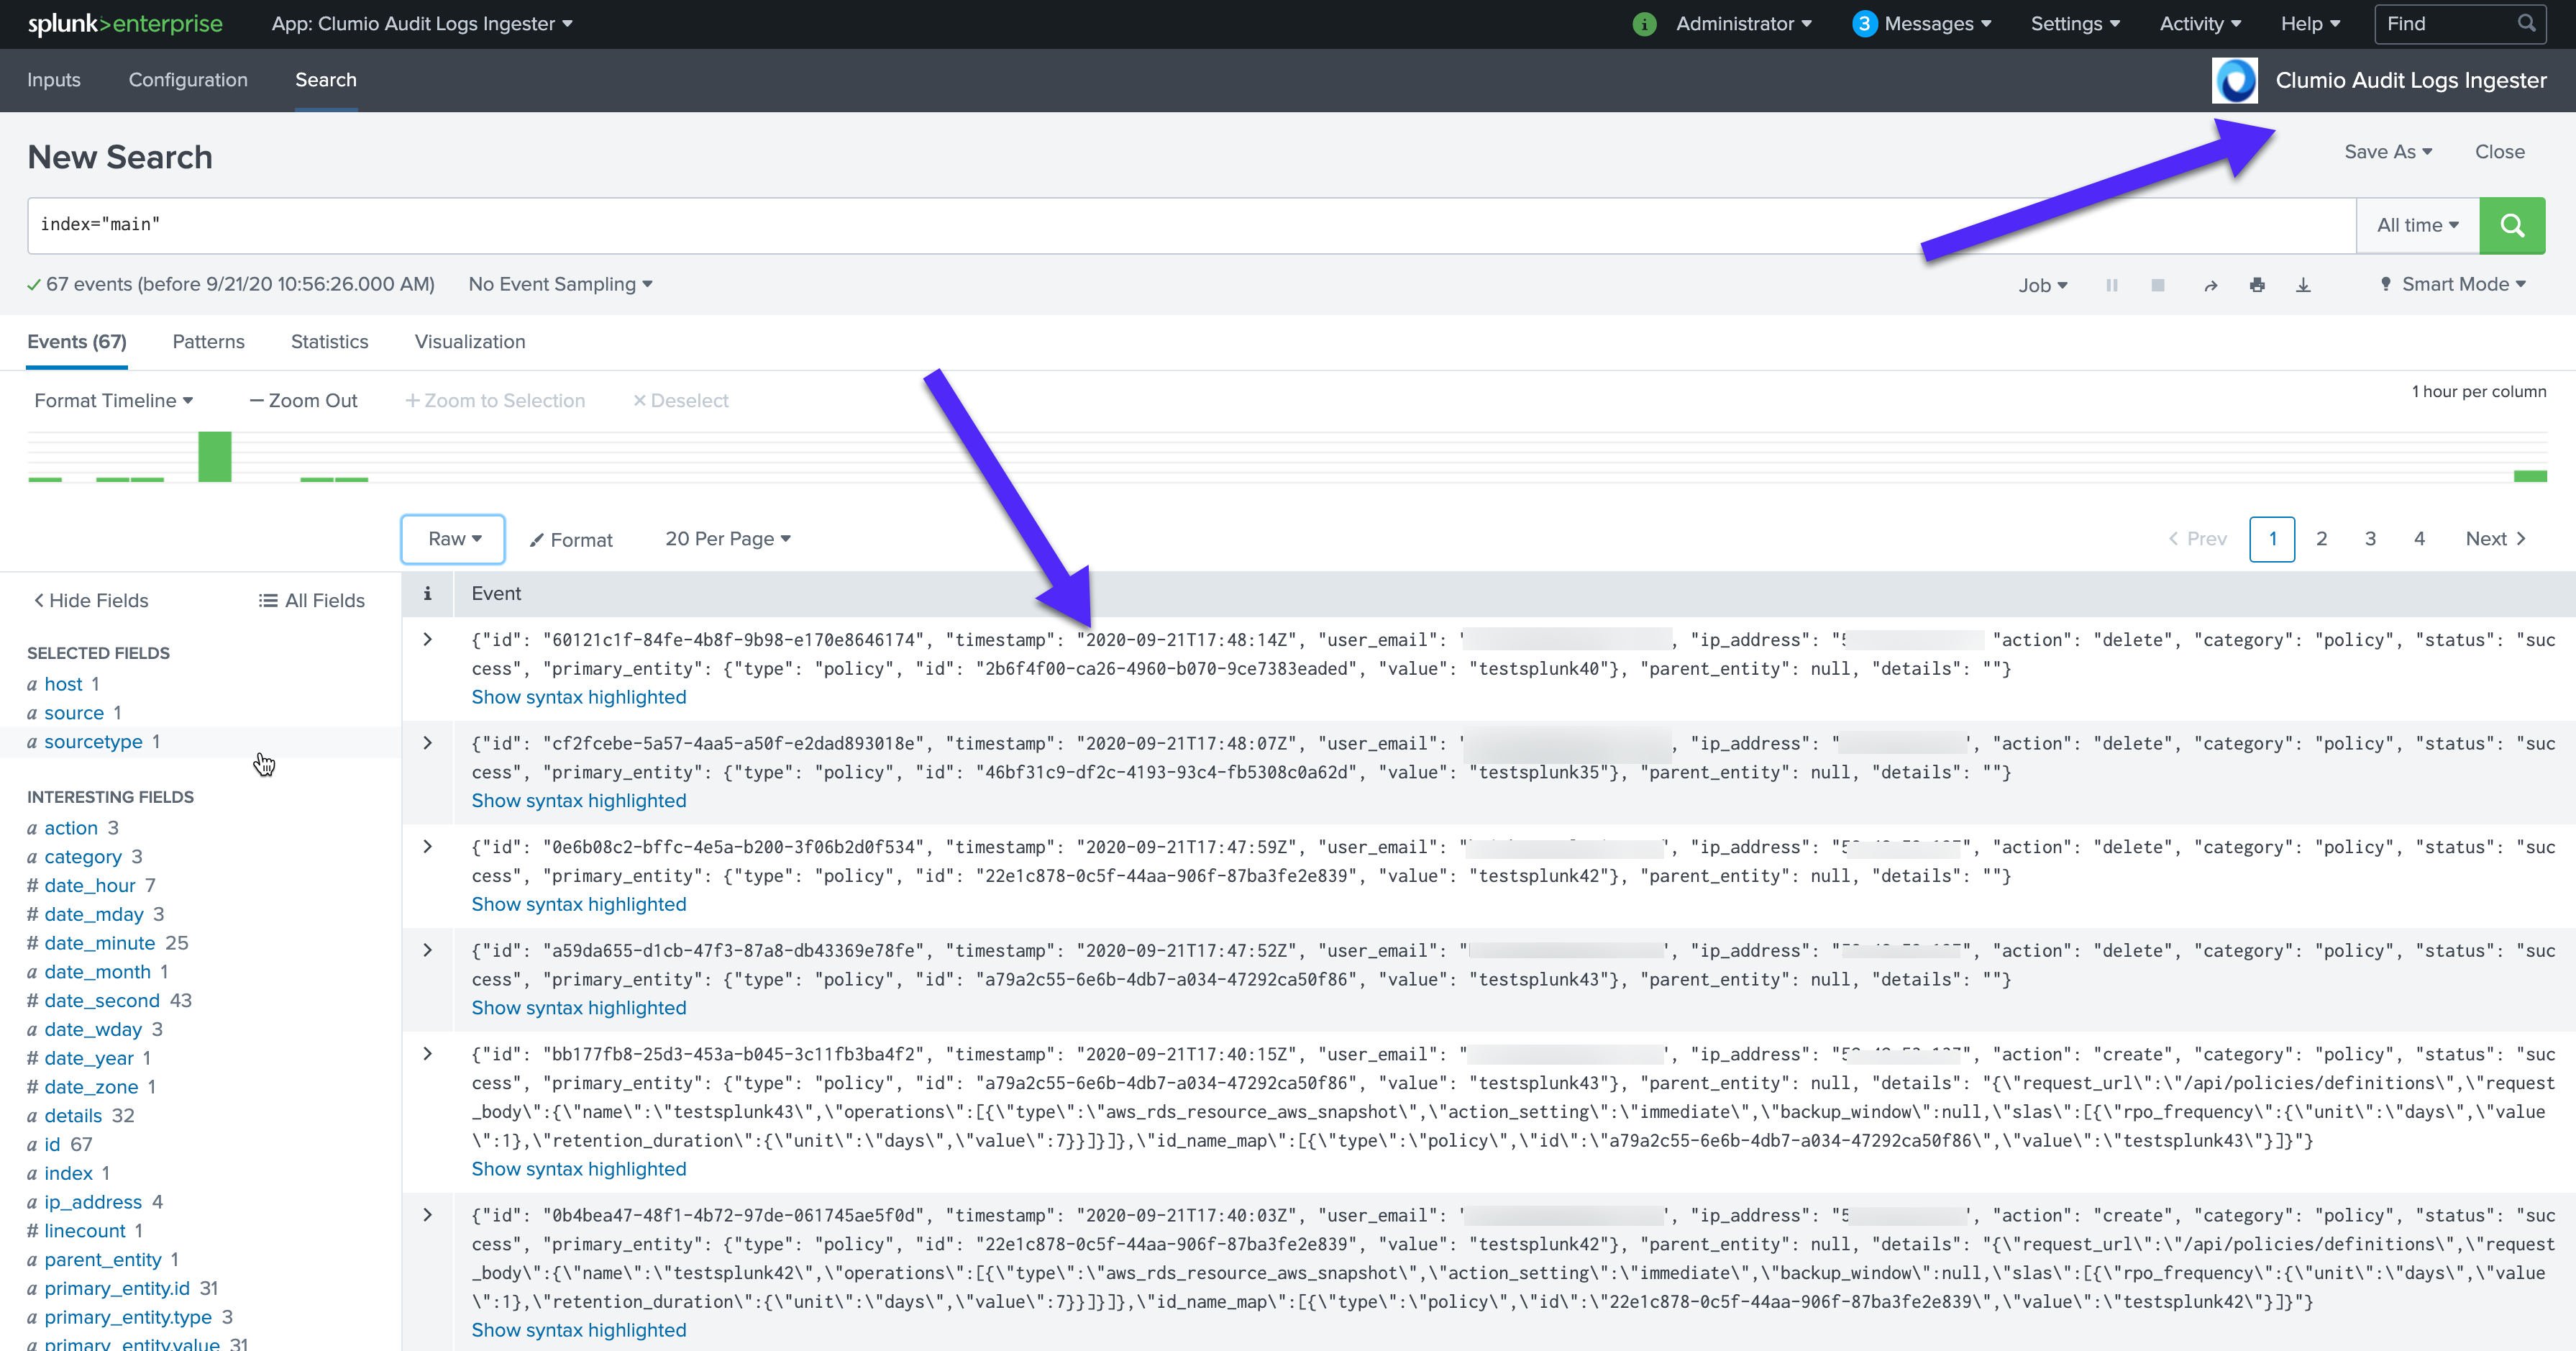Viewport: 2576px width, 1351px height.
Task: Switch to the Patterns tab
Action: (208, 342)
